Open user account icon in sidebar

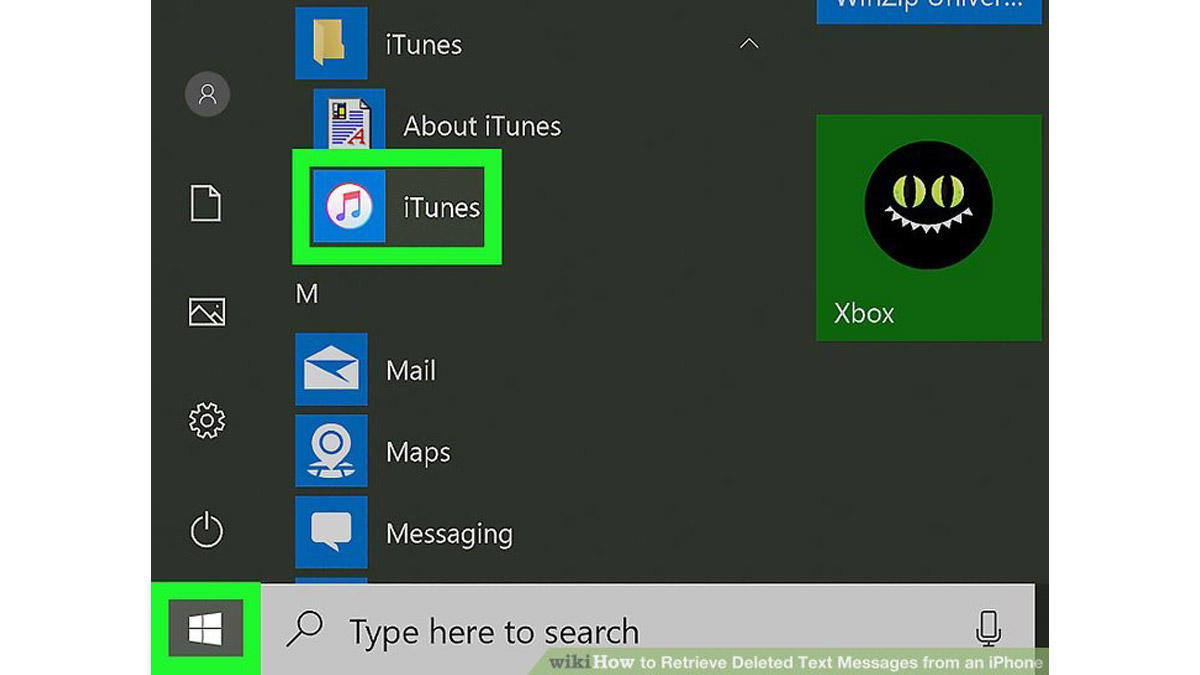pos(207,94)
